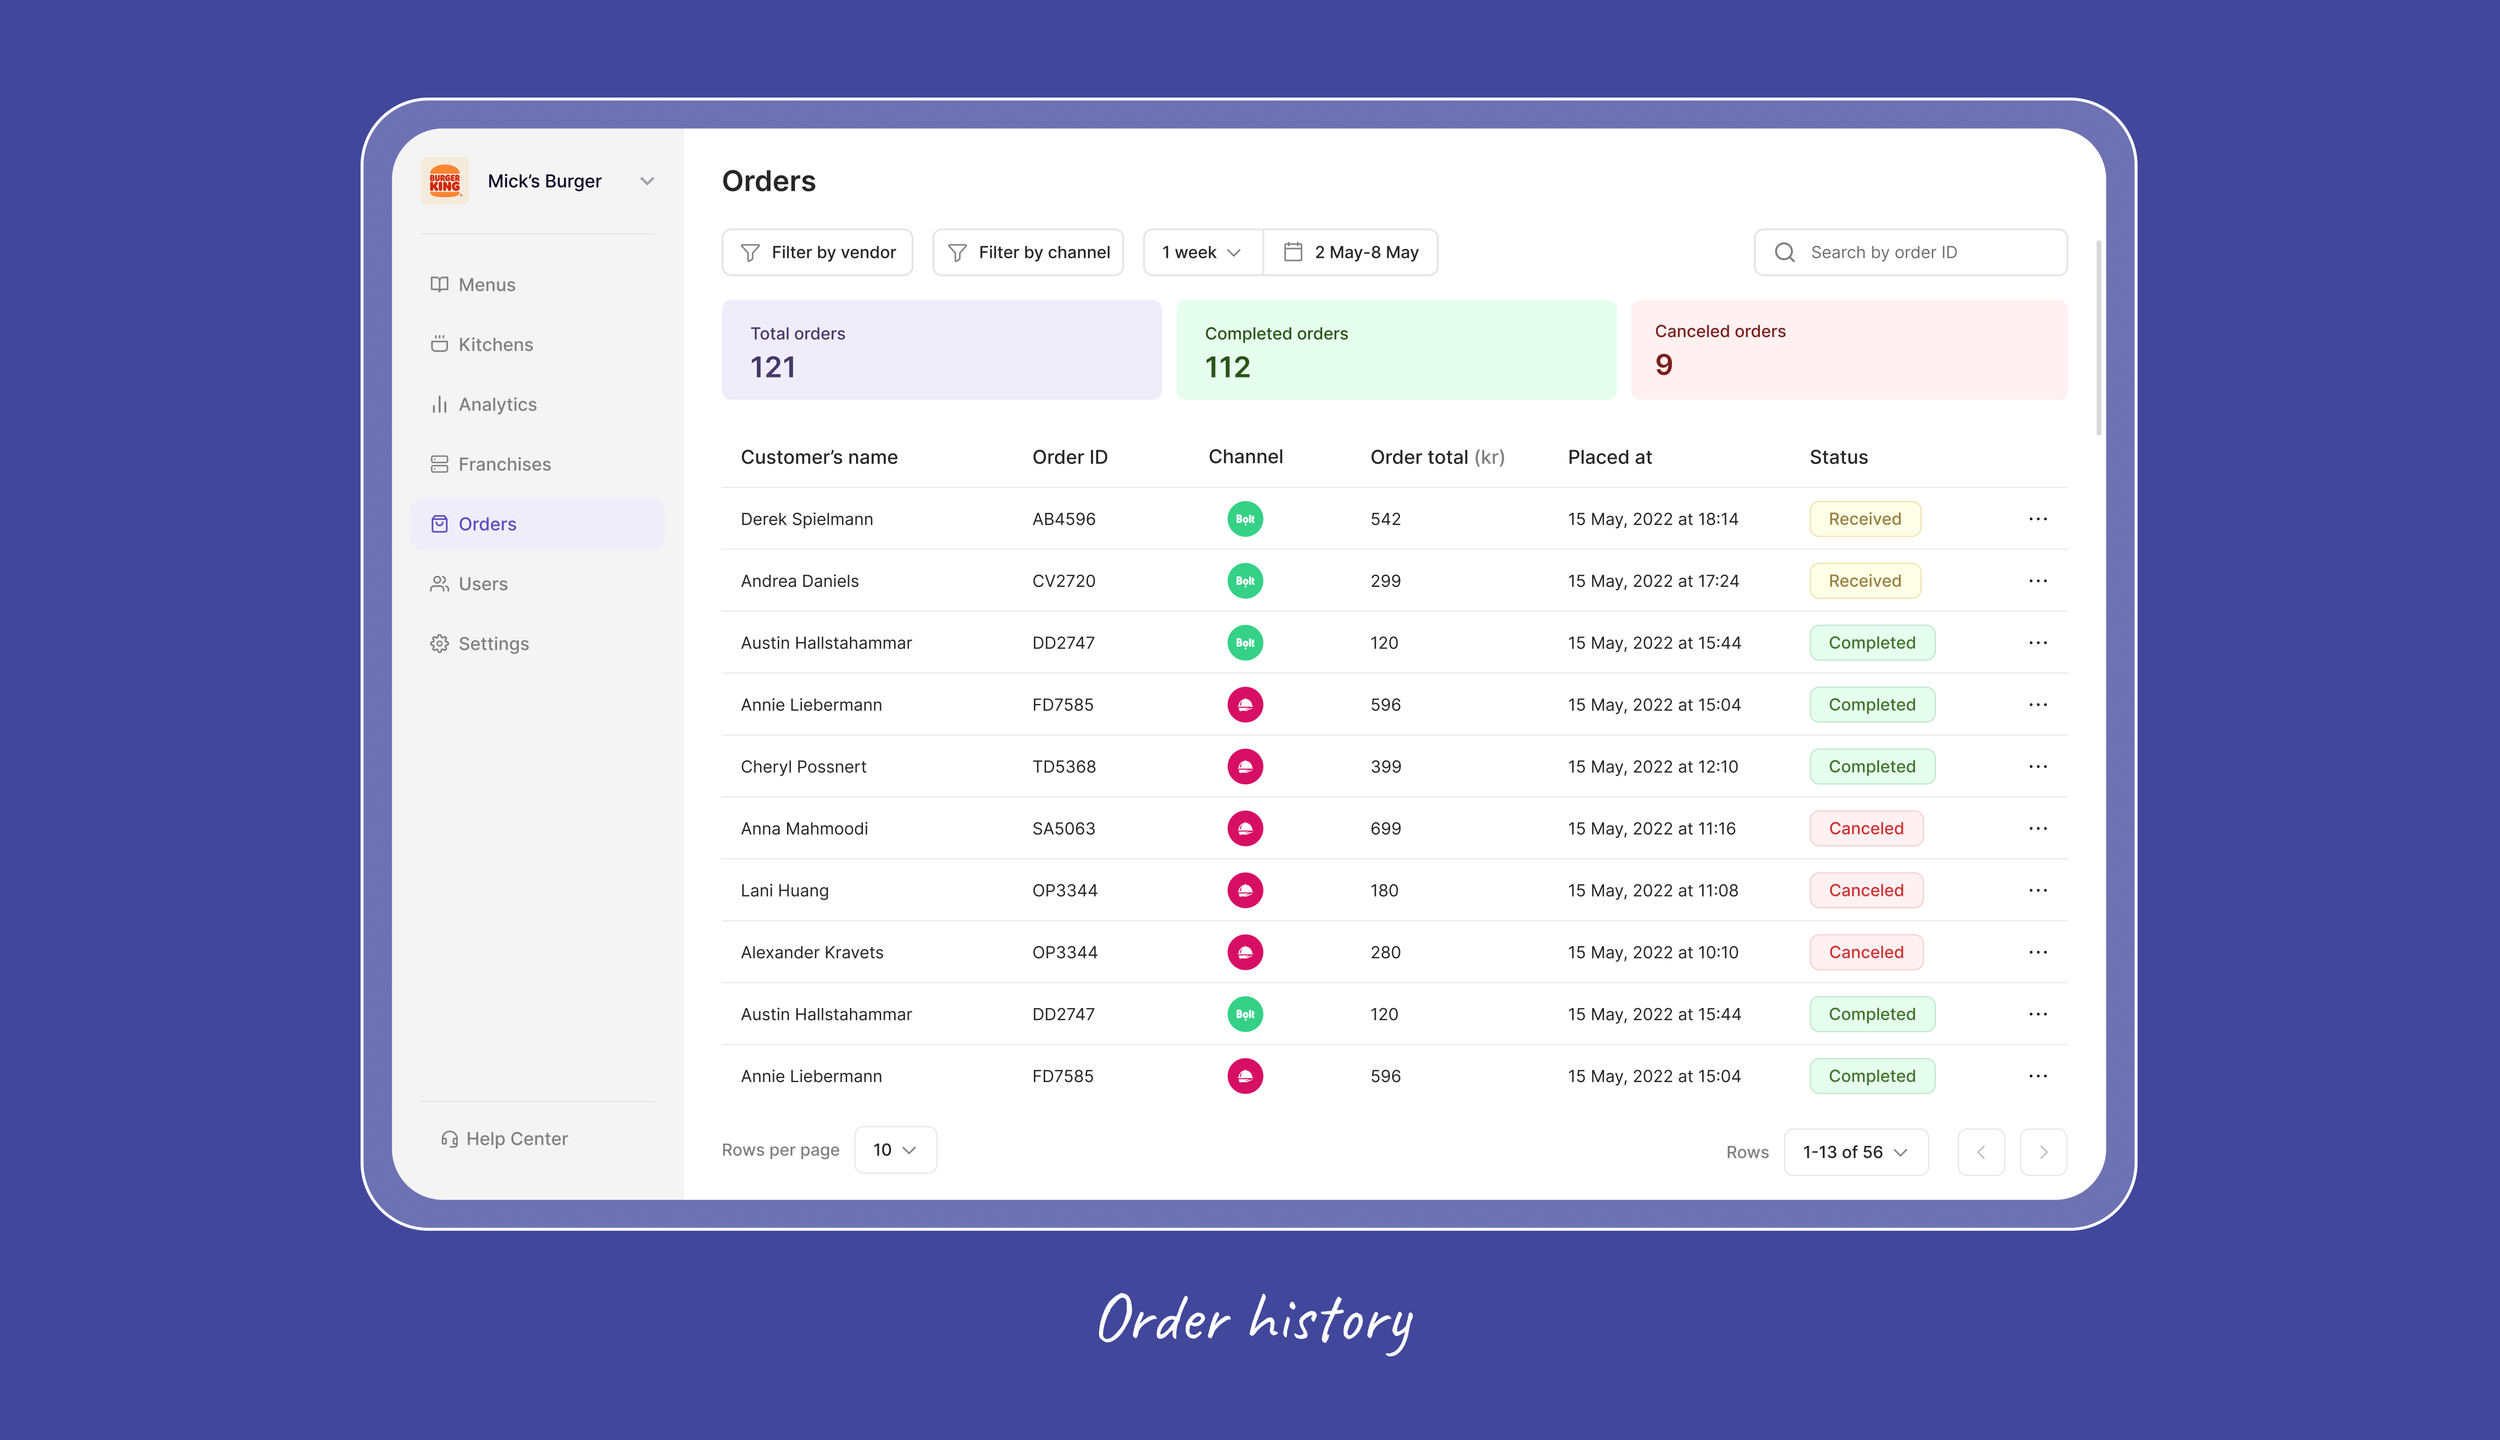Click the Total orders 121 card
2500x1440 pixels.
tap(941, 350)
